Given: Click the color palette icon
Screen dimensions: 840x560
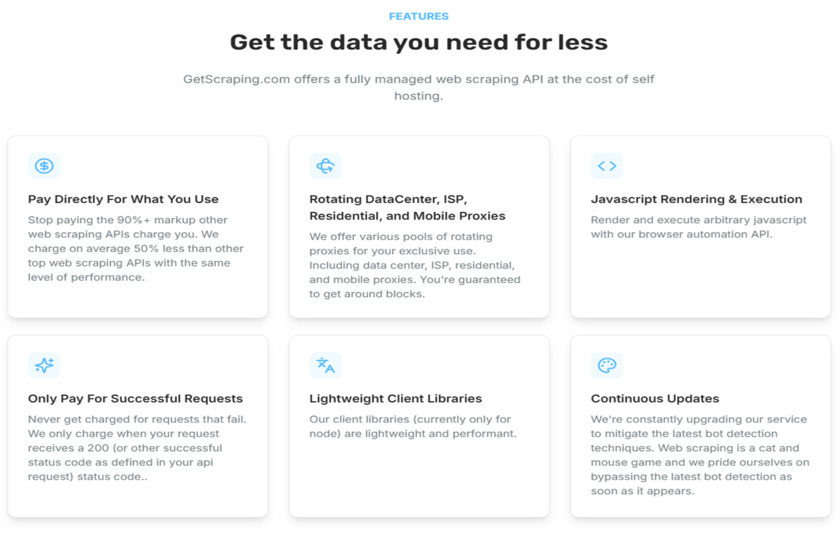Looking at the screenshot, I should (x=607, y=365).
